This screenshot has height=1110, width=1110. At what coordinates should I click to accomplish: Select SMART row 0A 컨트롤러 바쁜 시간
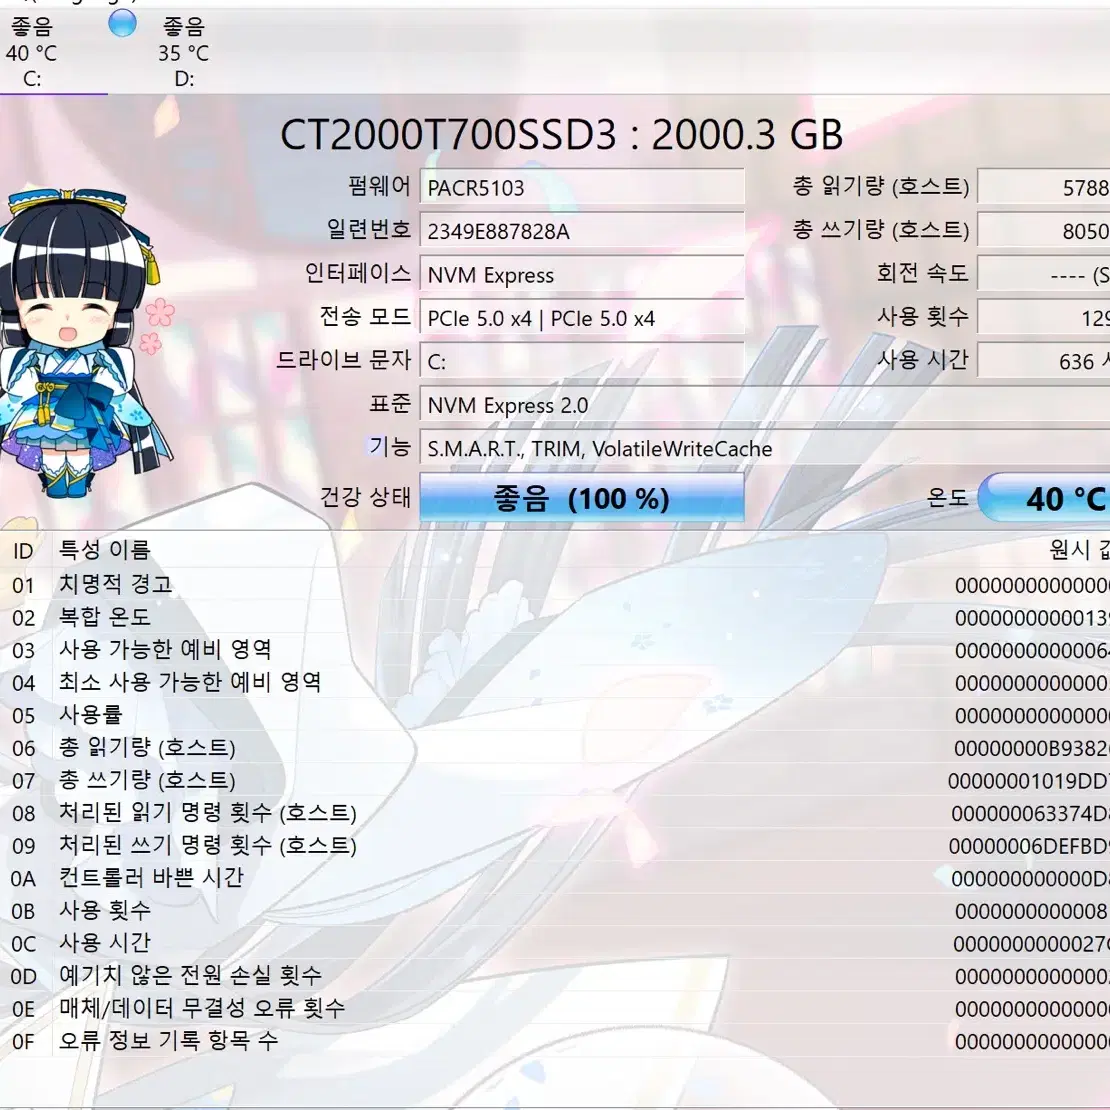[x=555, y=878]
